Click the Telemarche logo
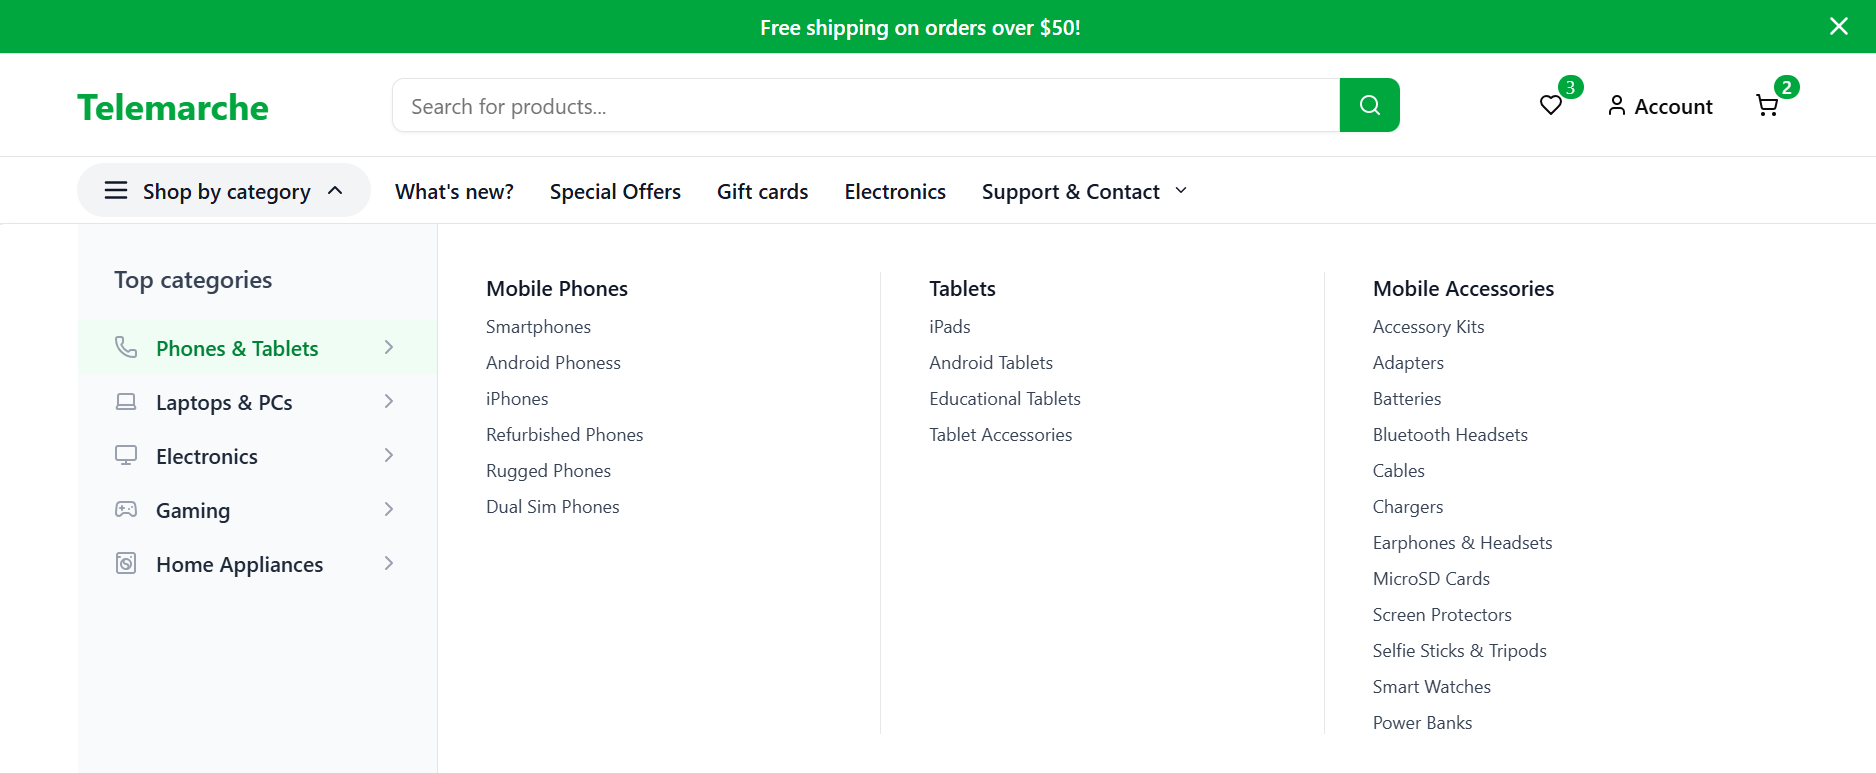 173,107
